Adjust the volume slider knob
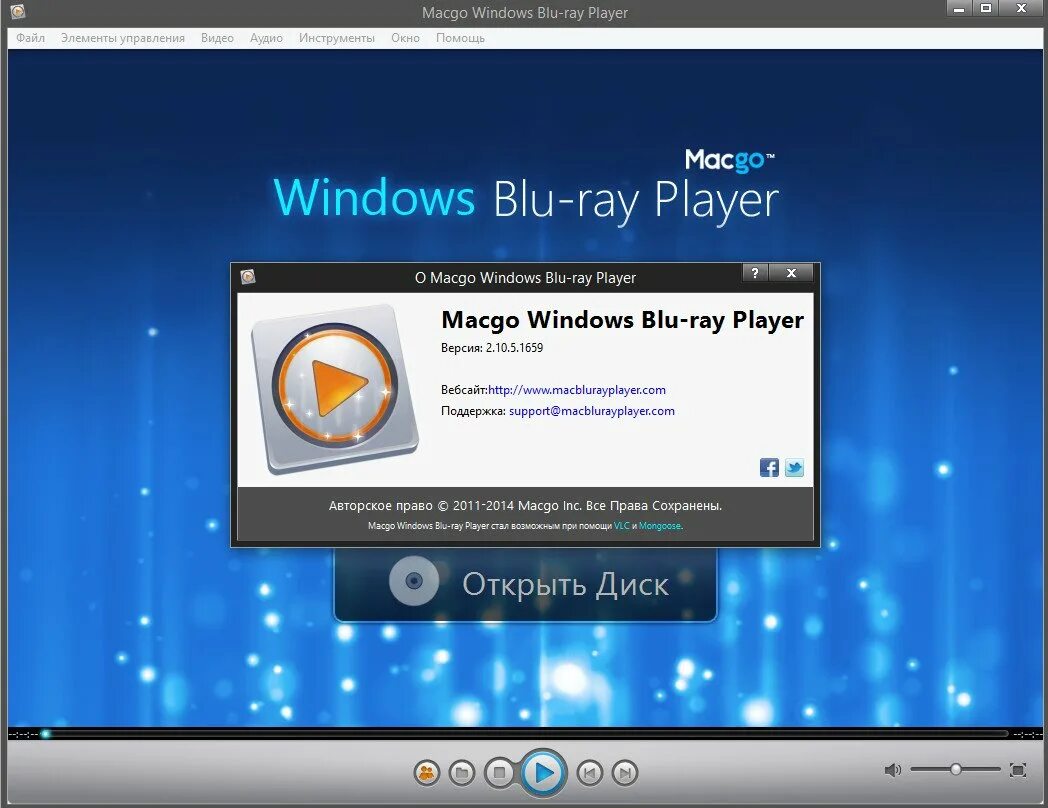 [956, 770]
